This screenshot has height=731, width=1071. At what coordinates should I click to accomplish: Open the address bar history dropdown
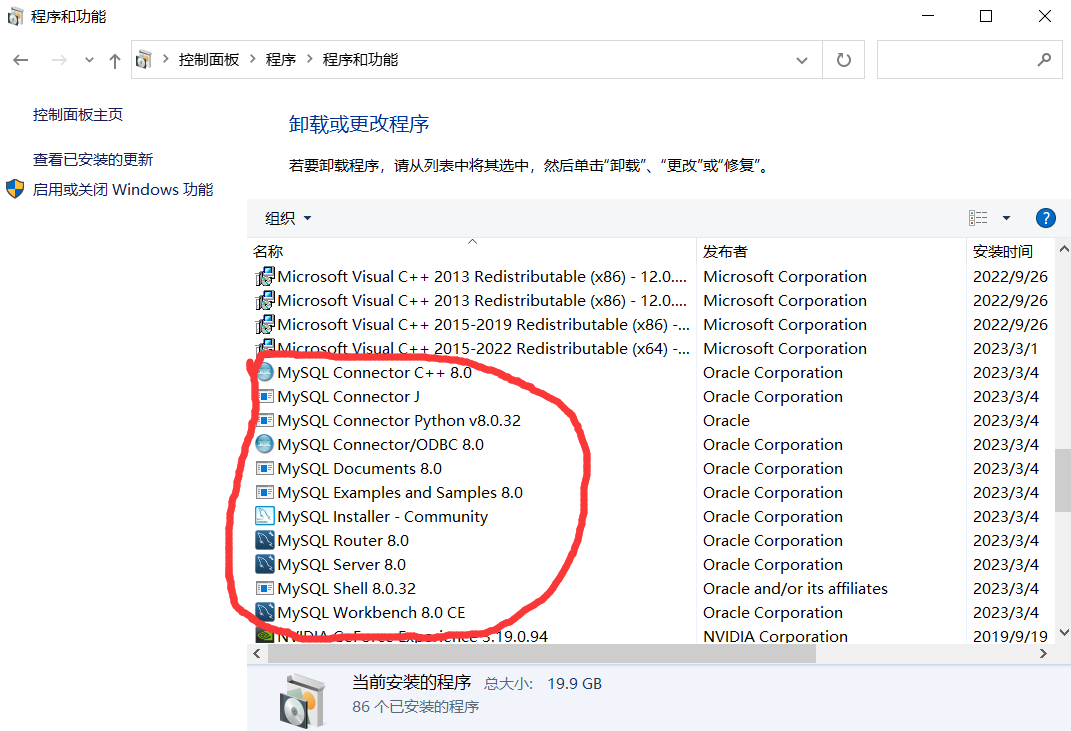point(802,60)
